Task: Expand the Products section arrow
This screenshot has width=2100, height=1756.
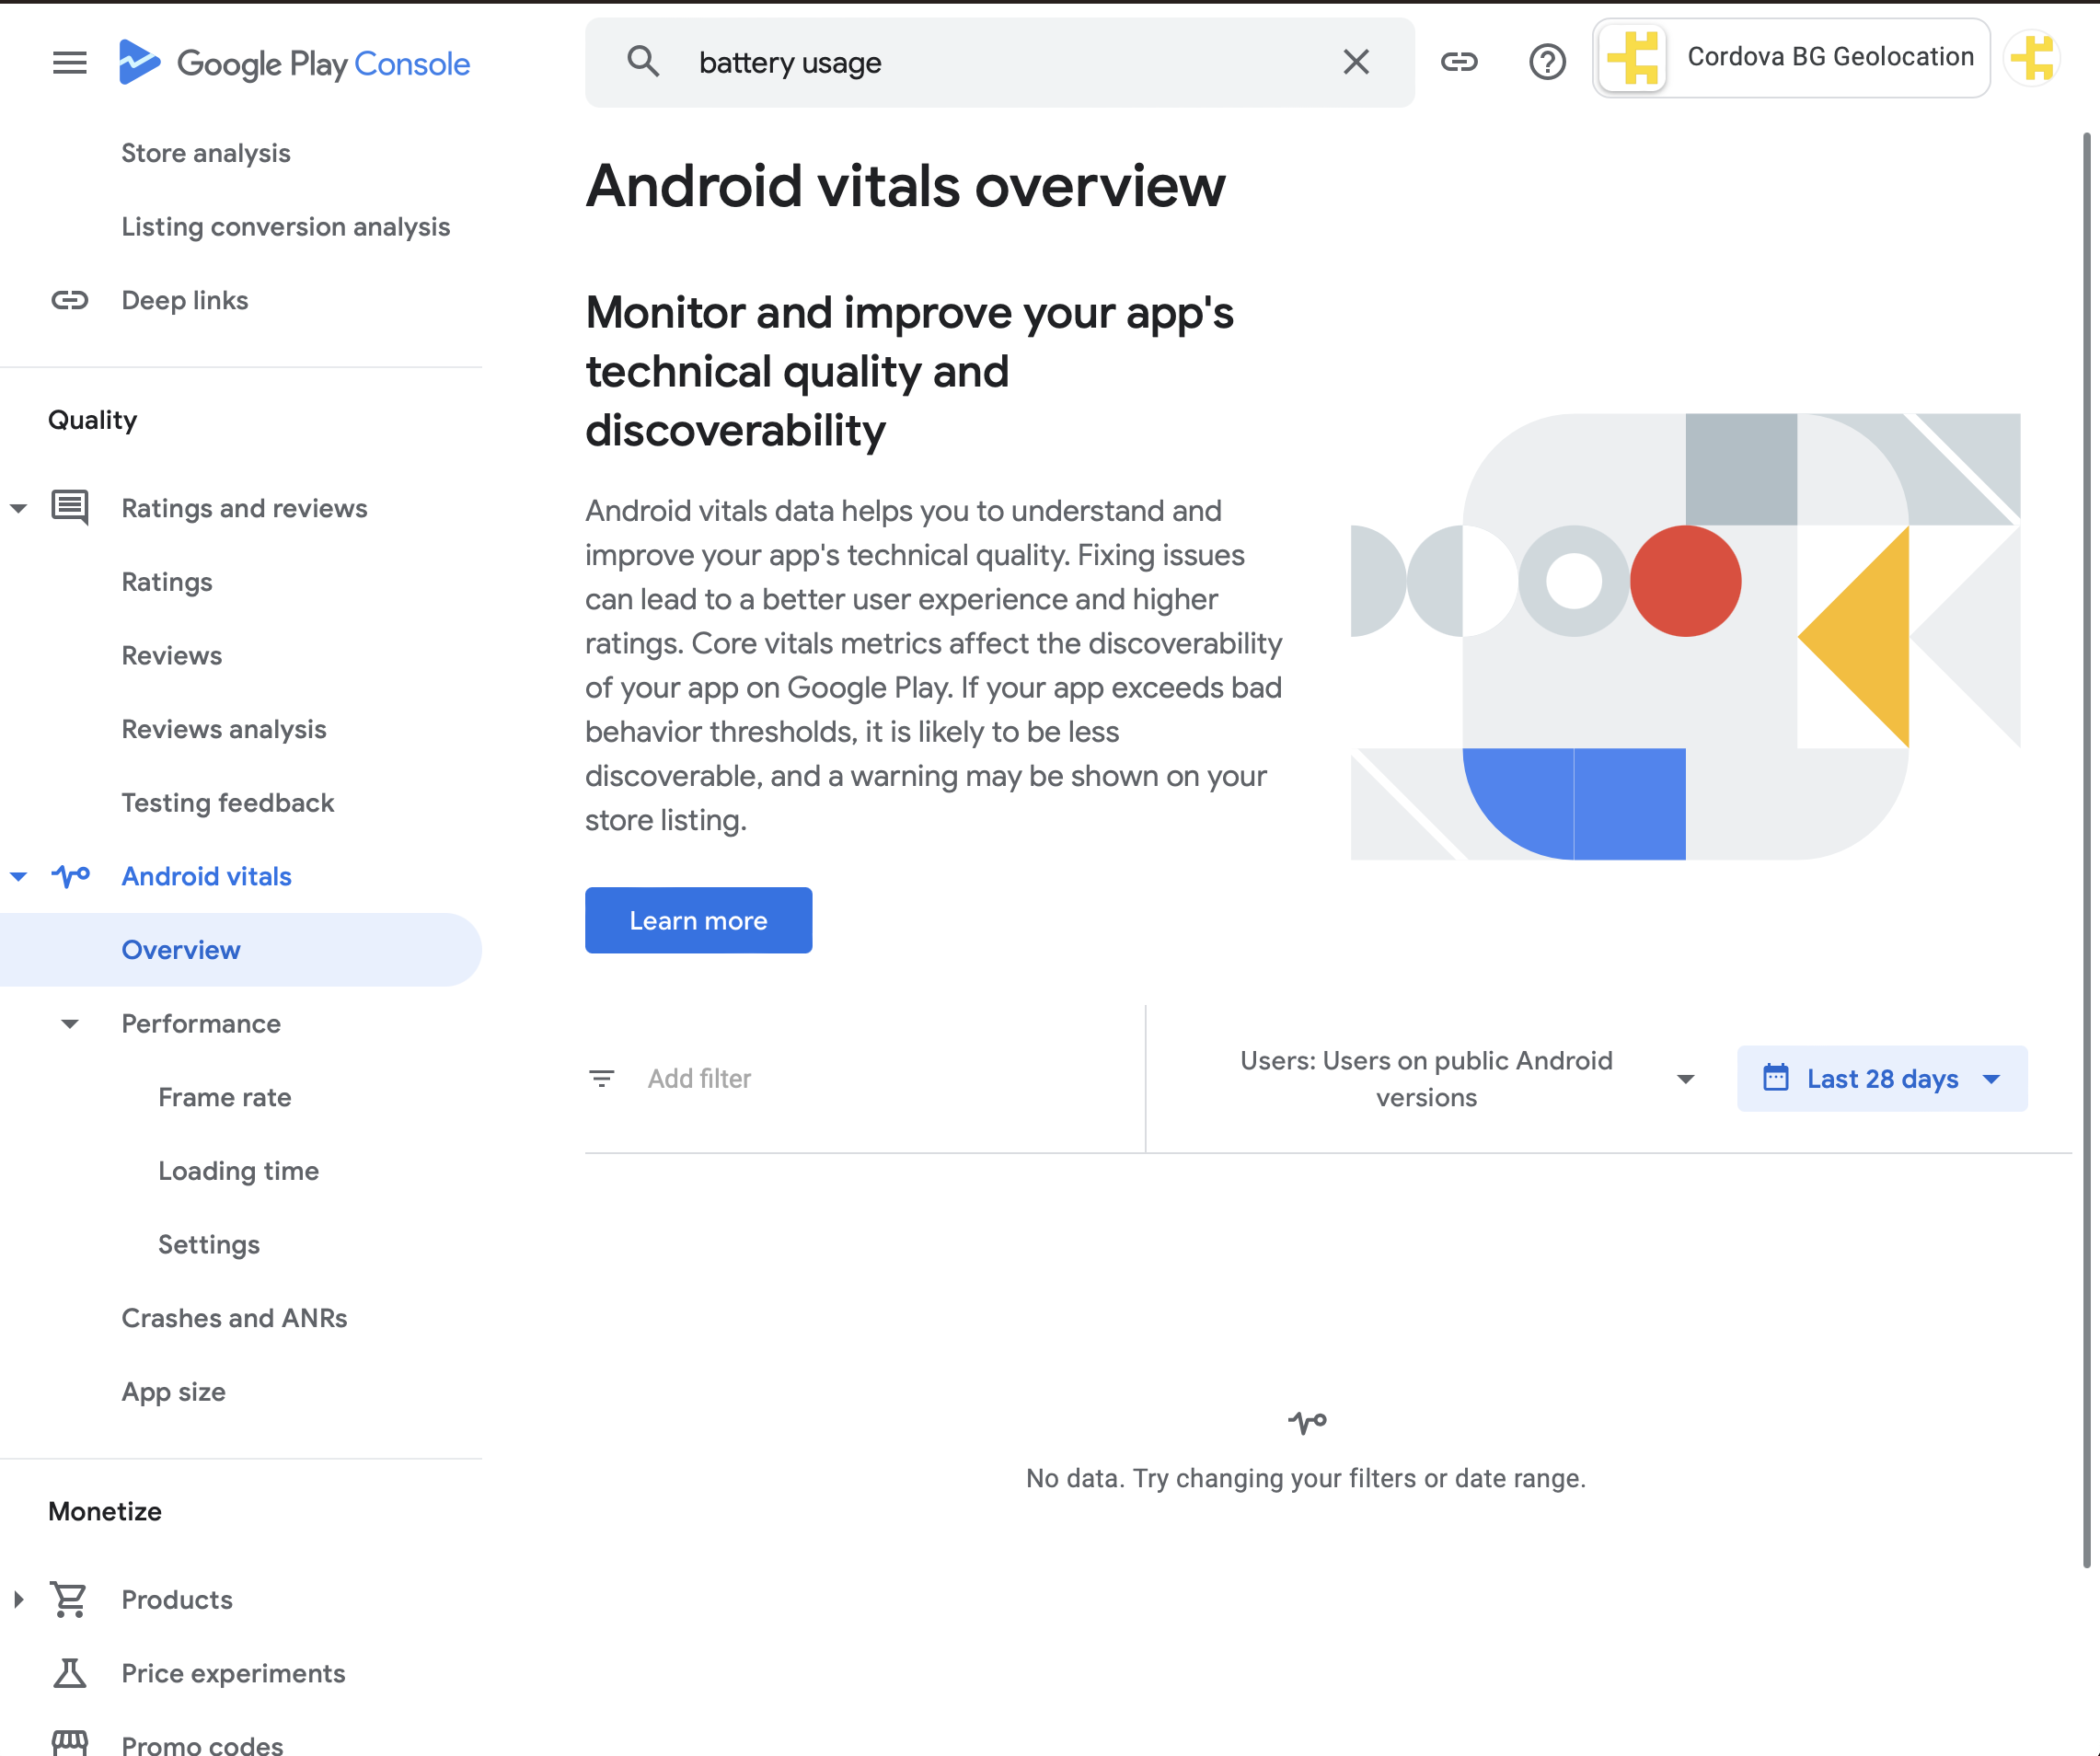Action: [x=18, y=1599]
